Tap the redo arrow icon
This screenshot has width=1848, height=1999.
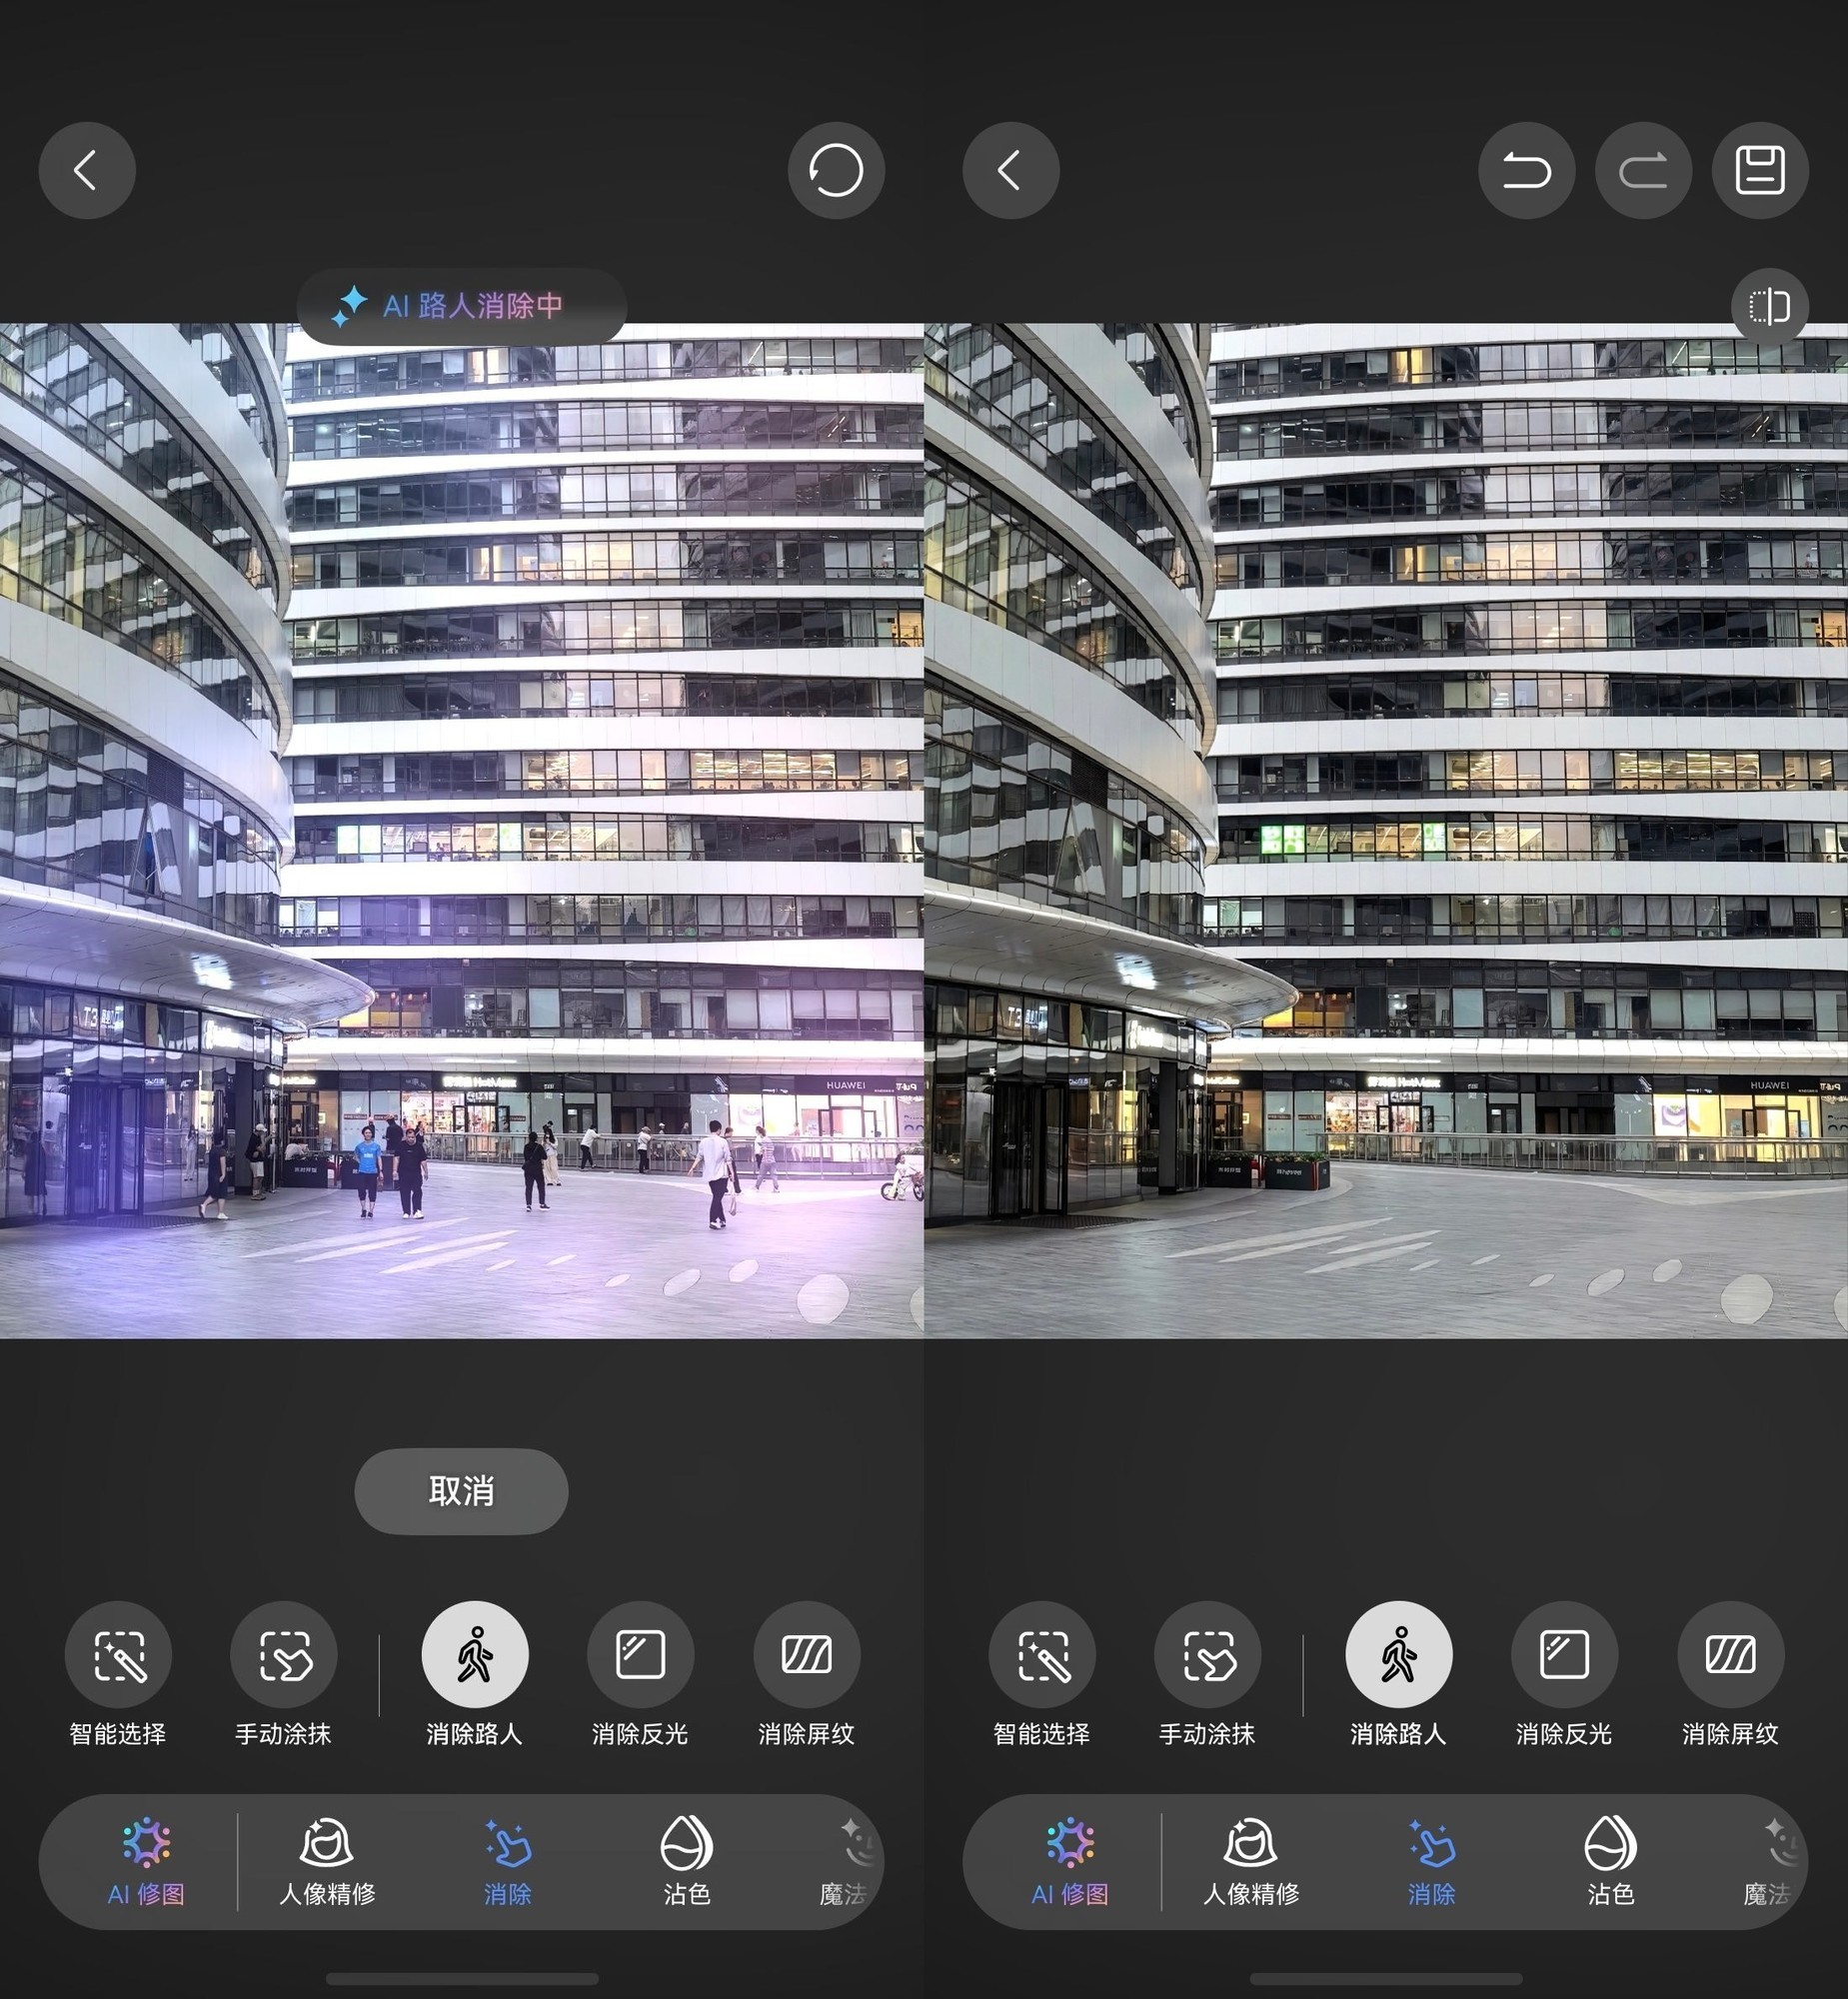[1643, 170]
